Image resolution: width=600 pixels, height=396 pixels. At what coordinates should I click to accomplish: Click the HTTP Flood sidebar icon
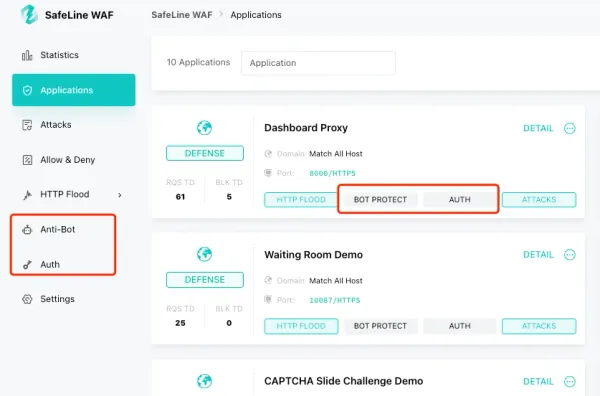(x=27, y=195)
